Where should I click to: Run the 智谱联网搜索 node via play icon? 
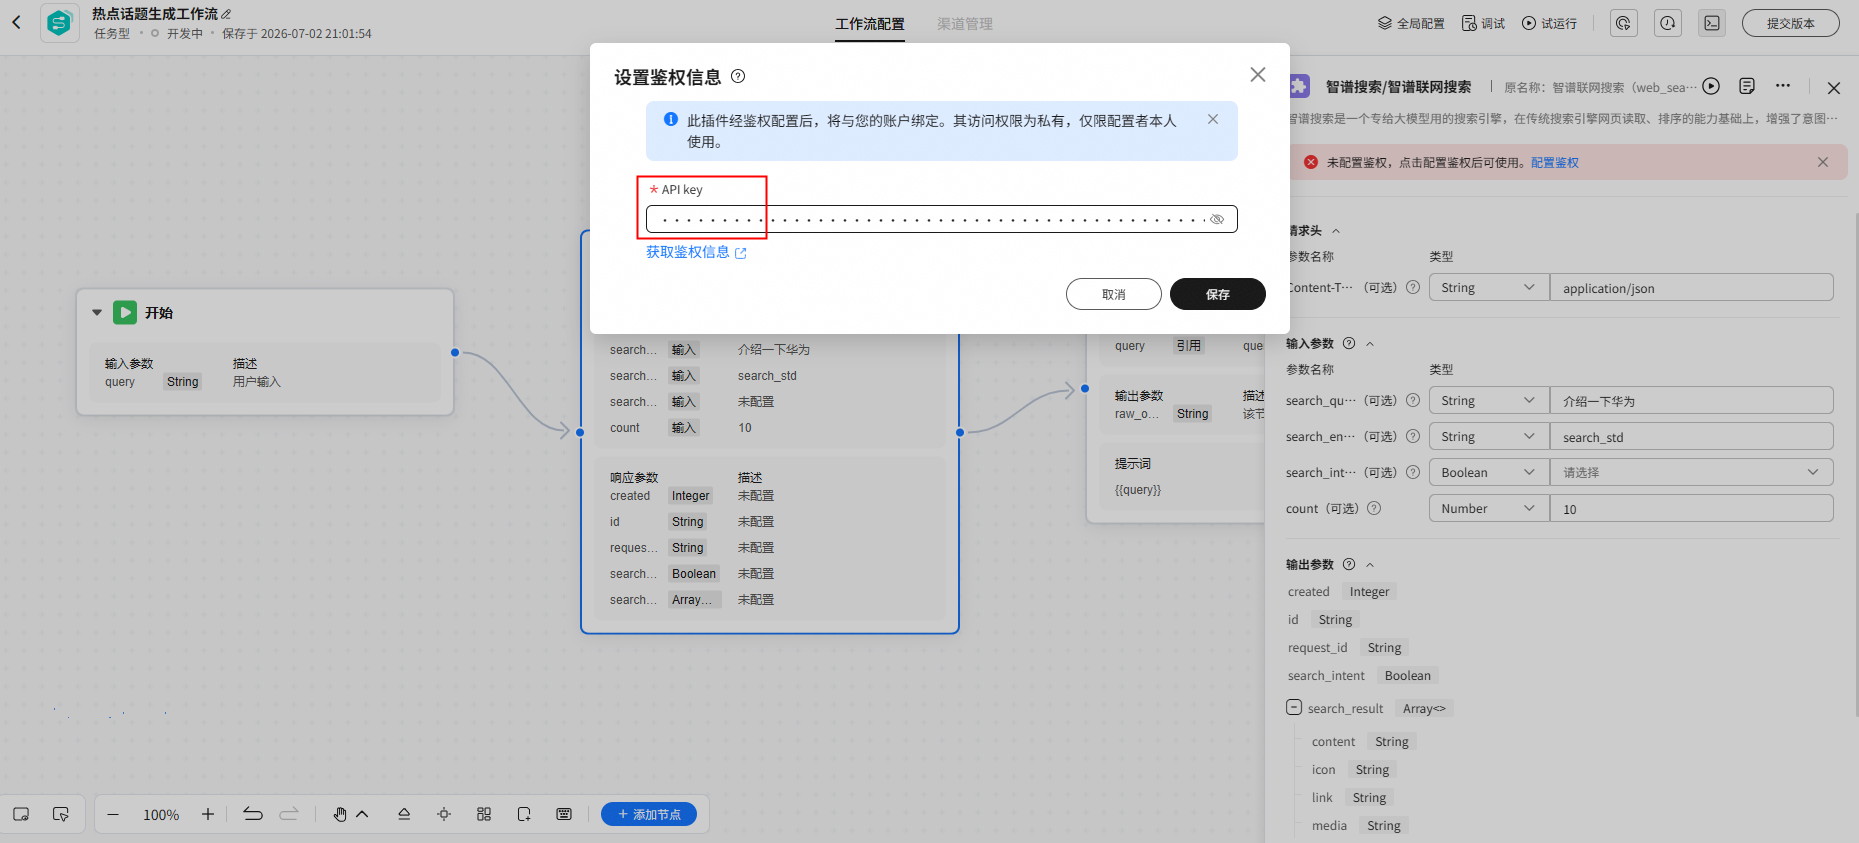pyautogui.click(x=1711, y=86)
